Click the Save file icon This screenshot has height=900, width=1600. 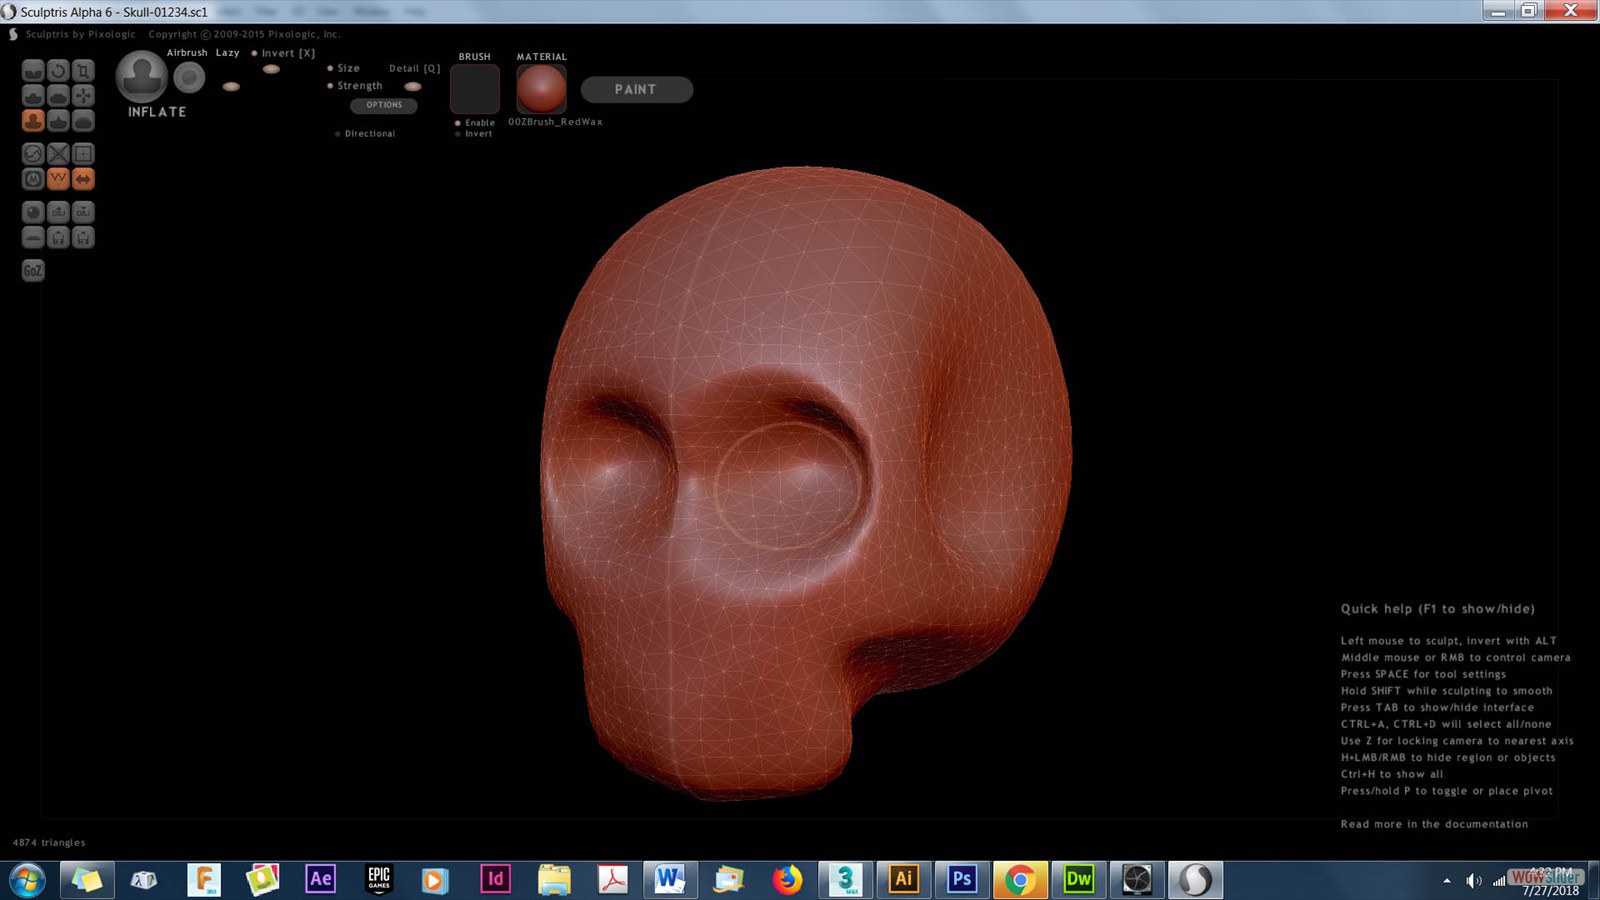click(83, 237)
